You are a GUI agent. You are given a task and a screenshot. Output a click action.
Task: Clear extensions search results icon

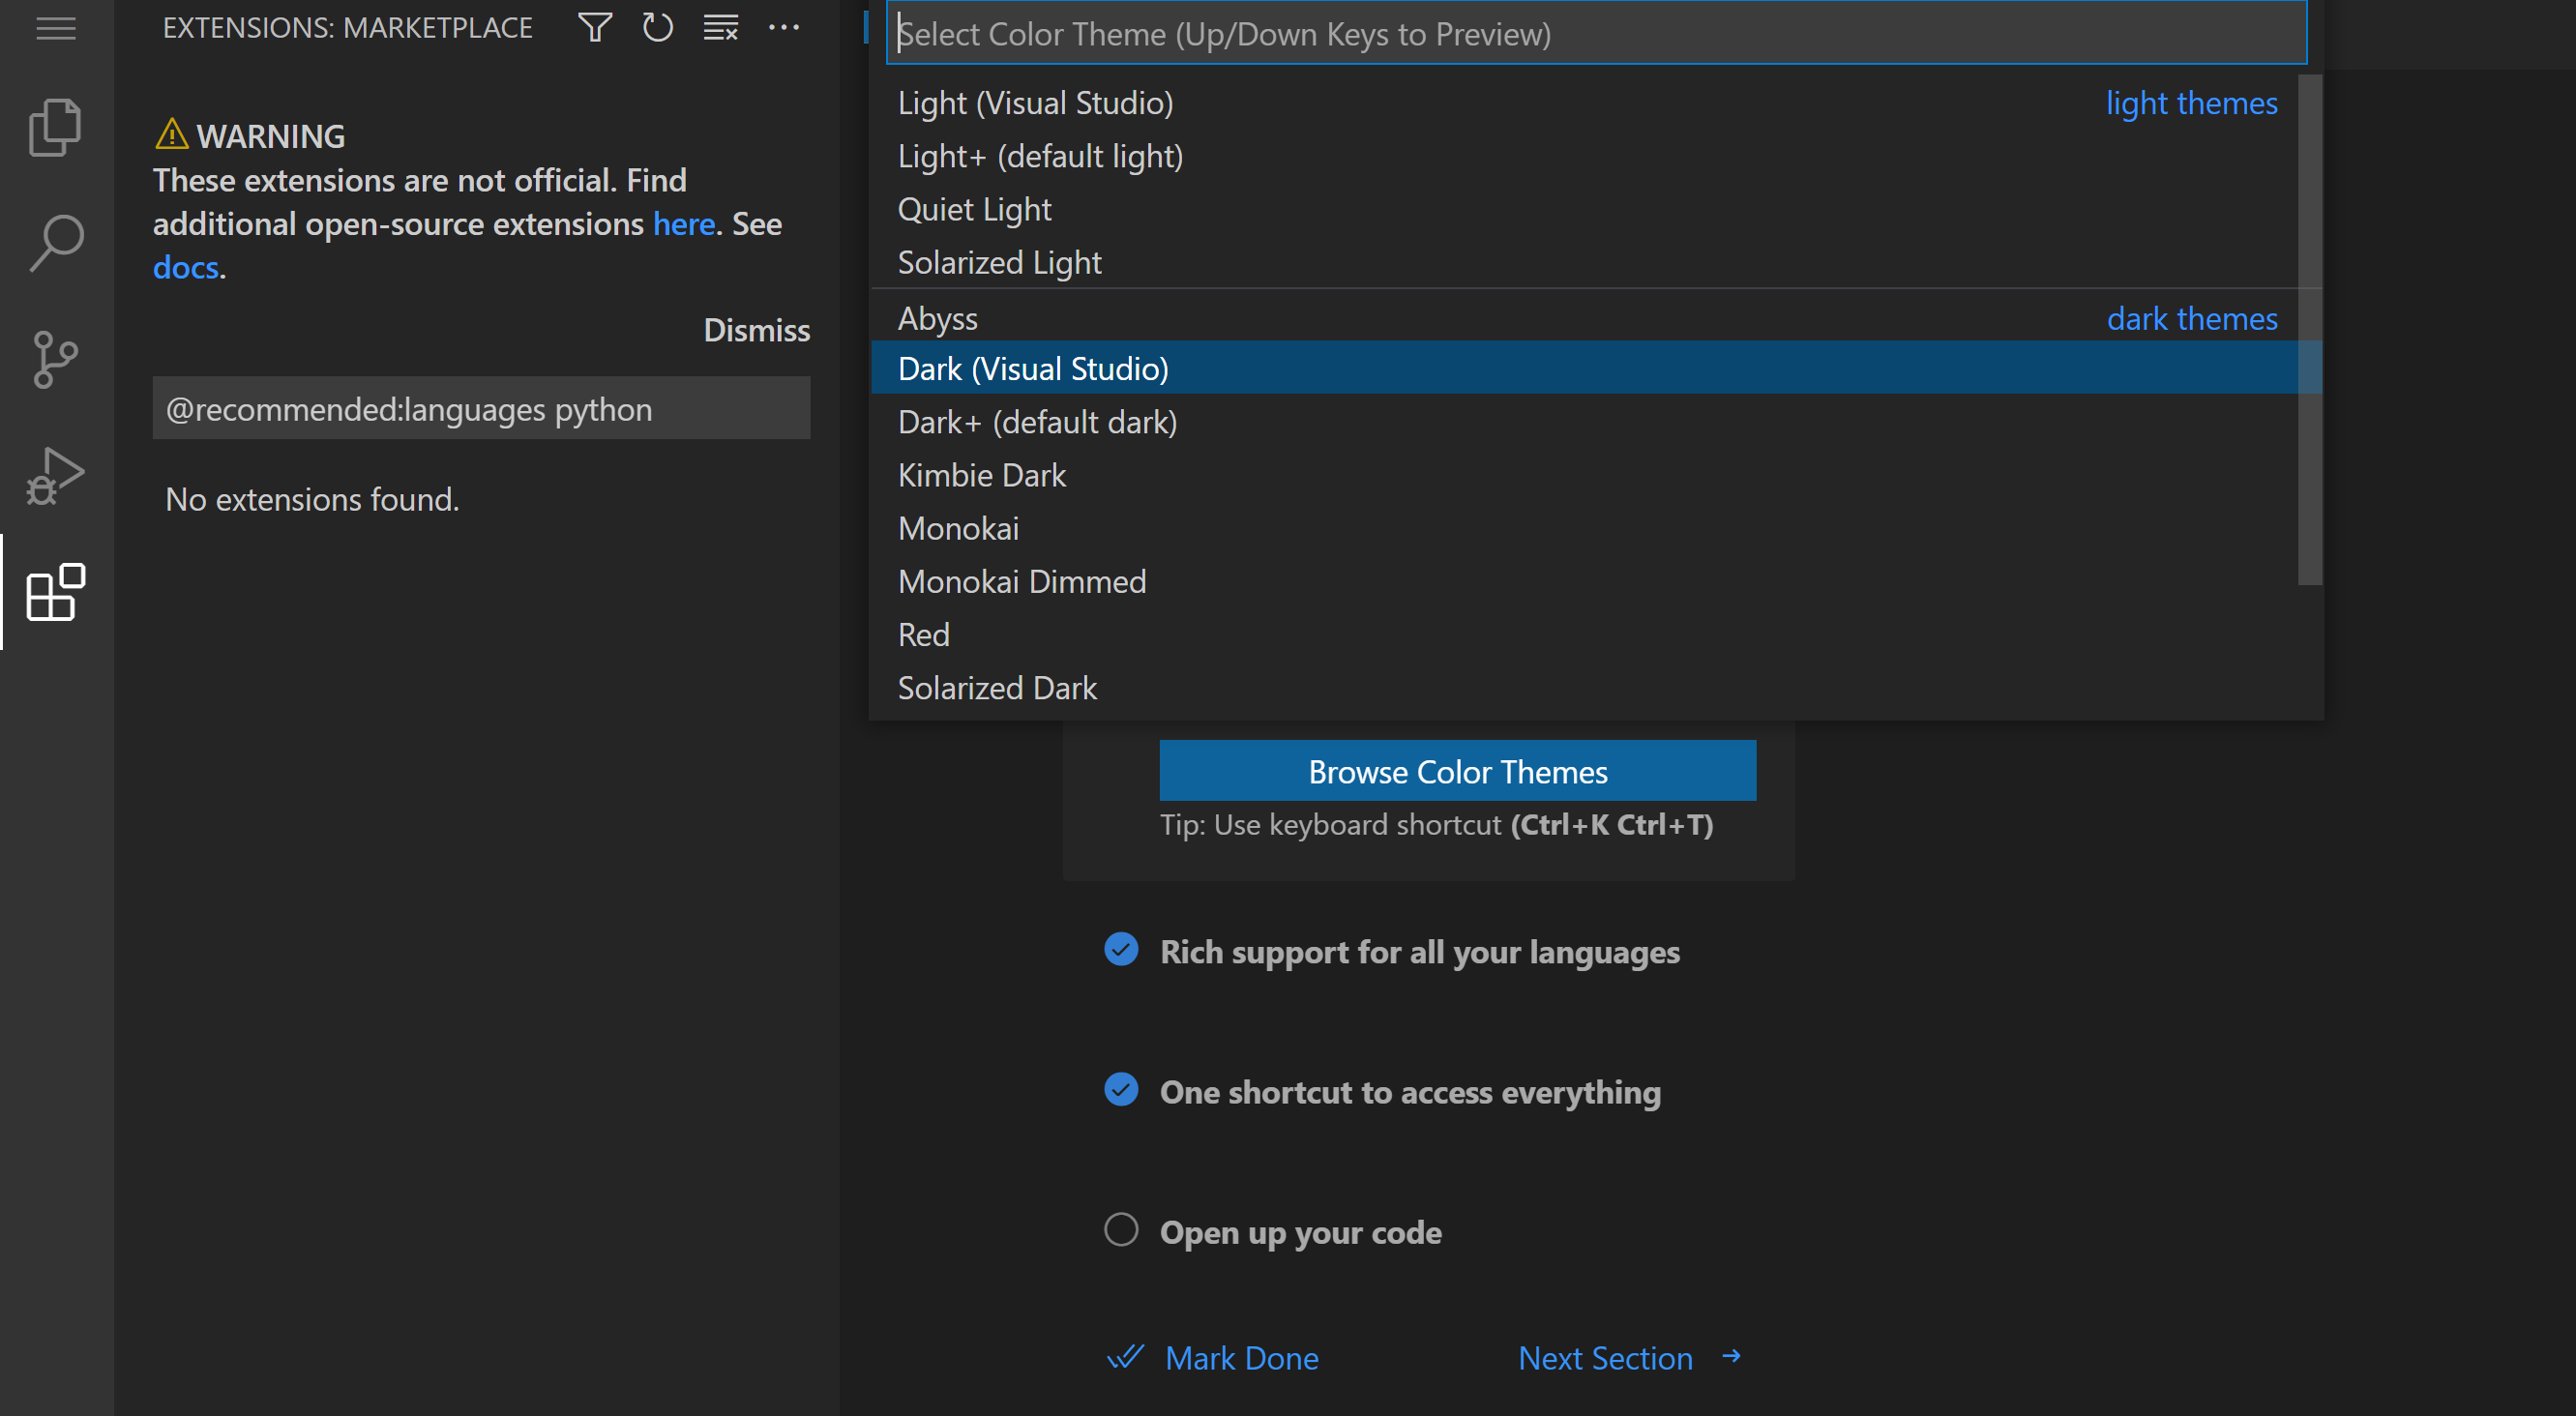coord(720,28)
